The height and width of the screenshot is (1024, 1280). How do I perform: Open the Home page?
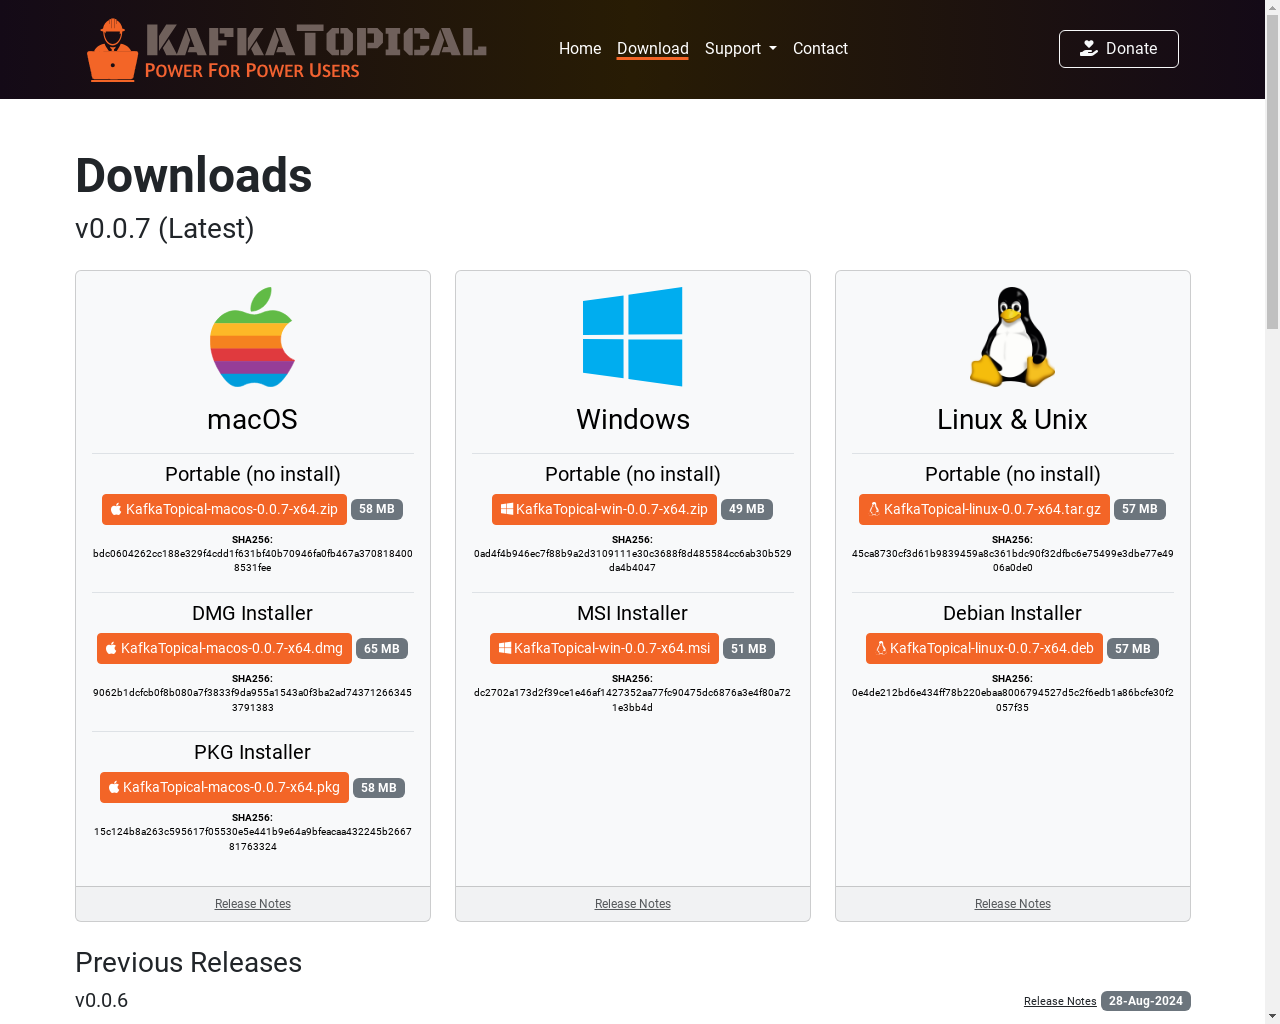tap(580, 48)
